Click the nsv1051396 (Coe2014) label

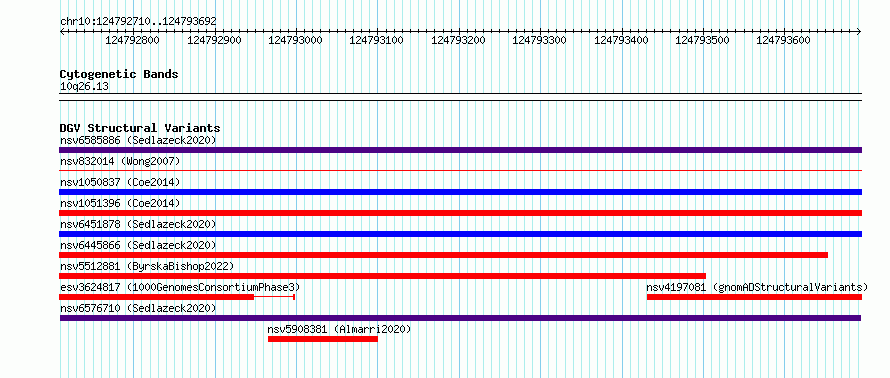click(x=120, y=203)
